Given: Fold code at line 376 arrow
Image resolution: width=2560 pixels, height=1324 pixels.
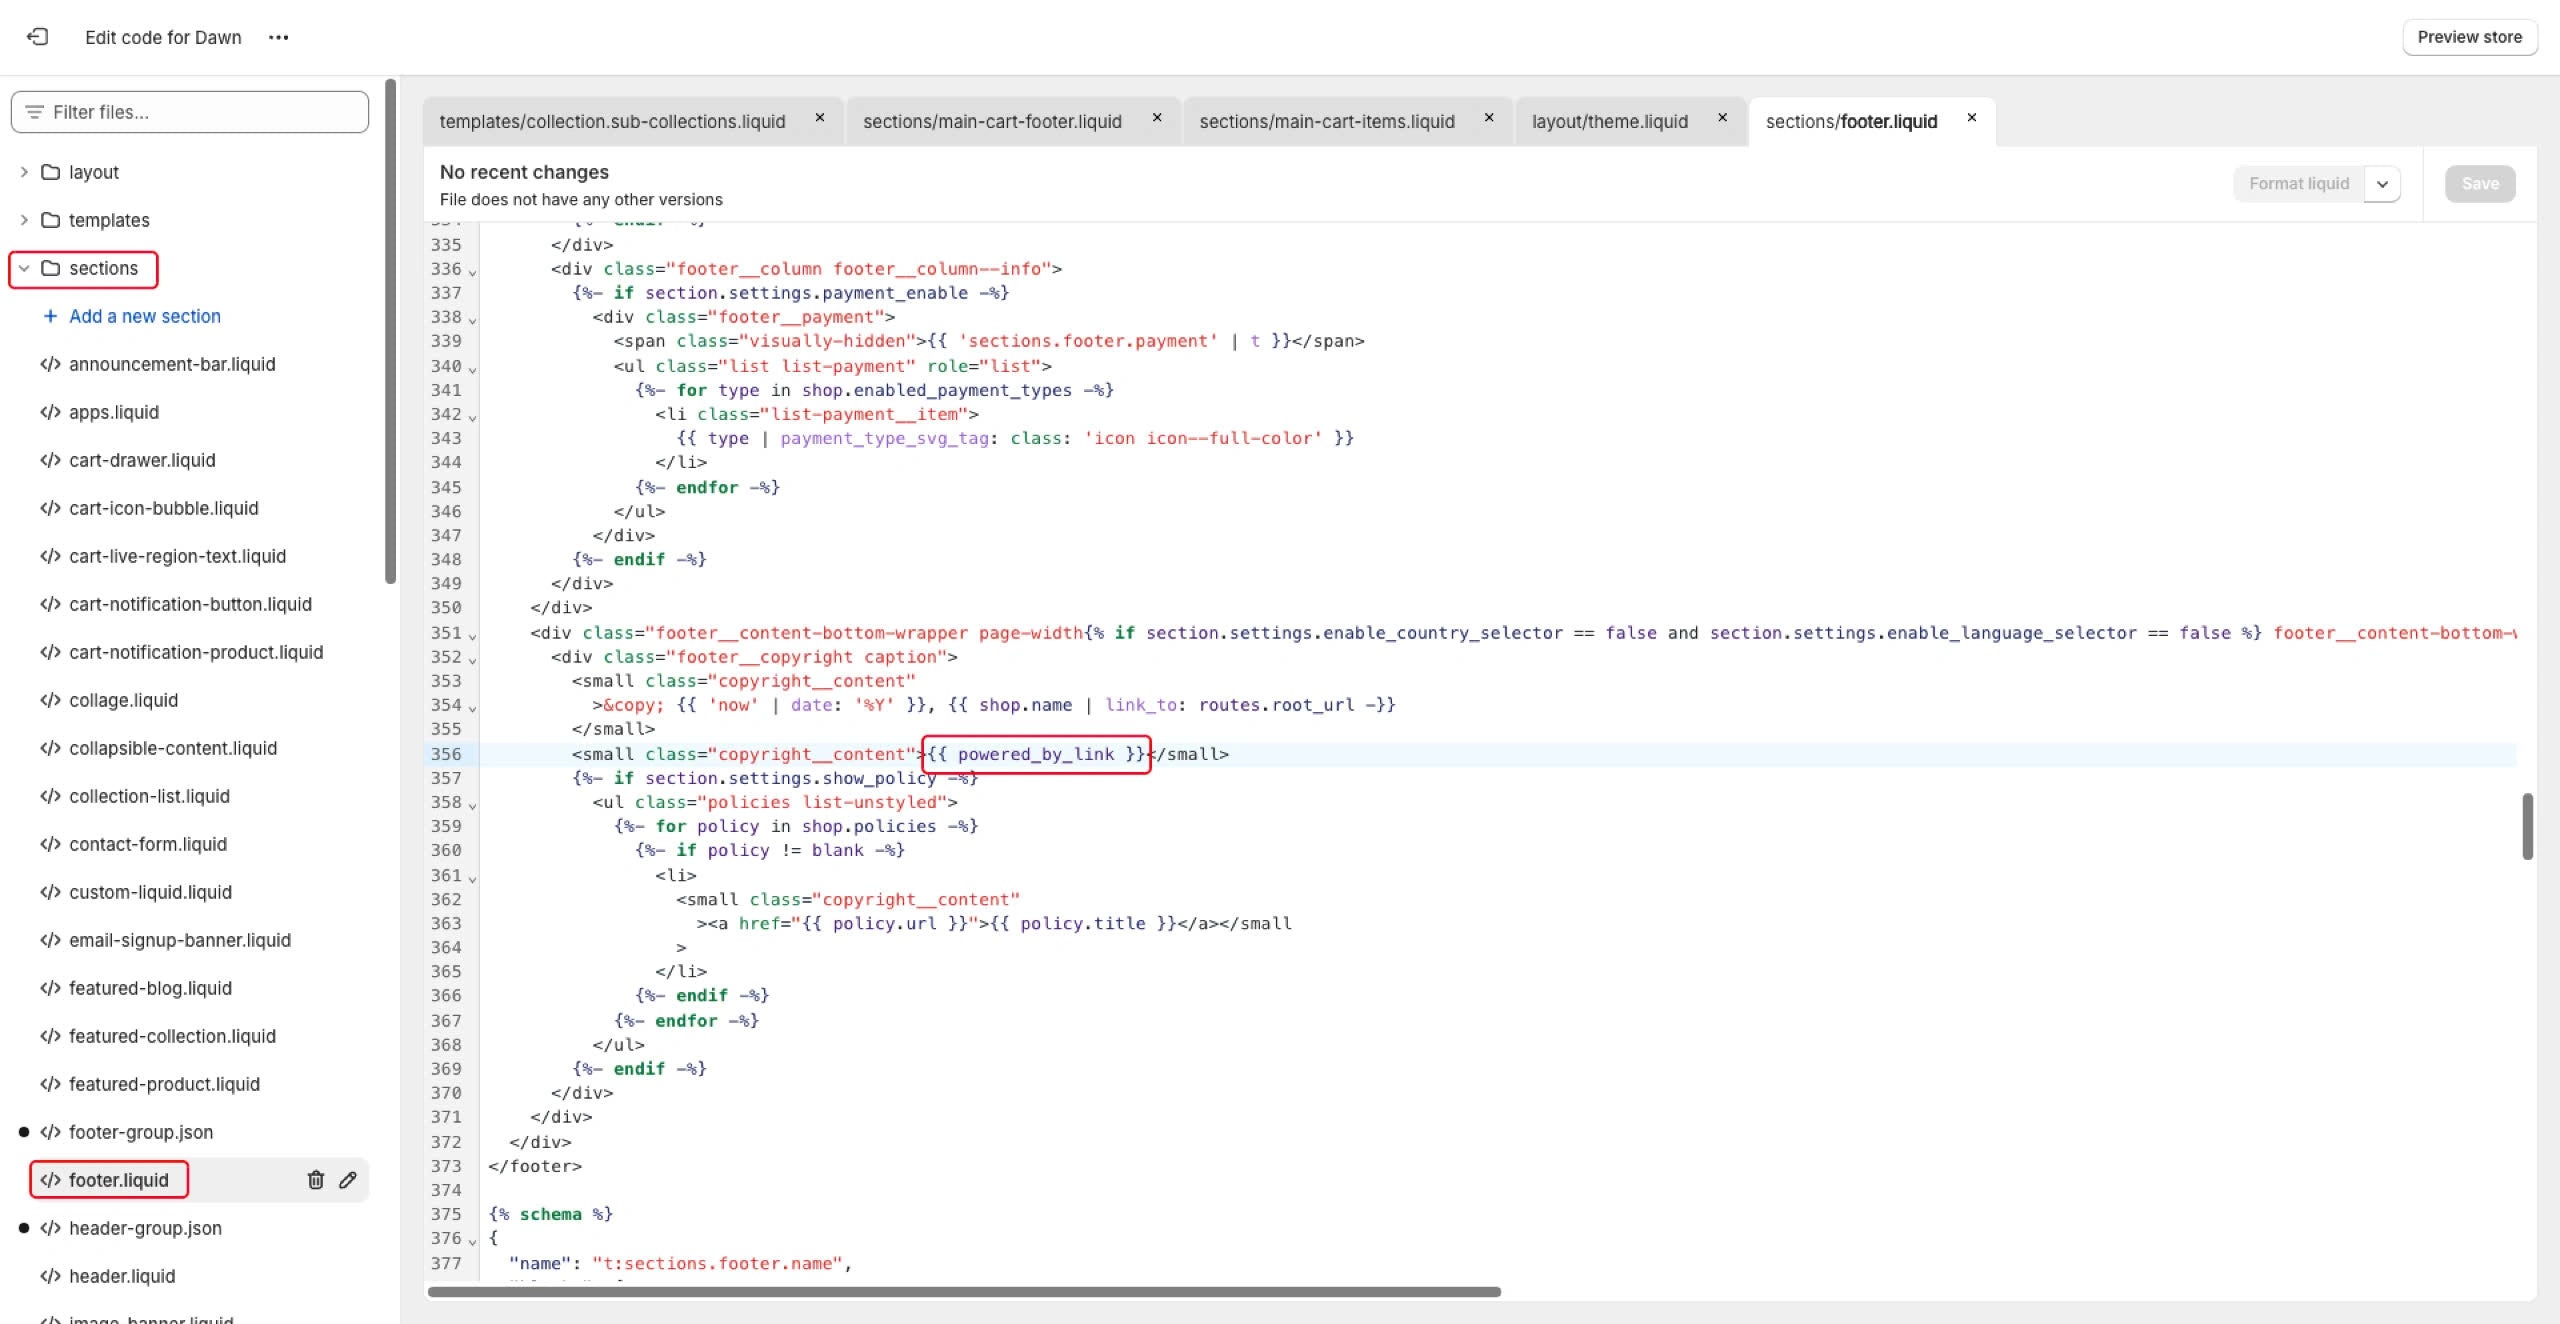Looking at the screenshot, I should [x=472, y=1240].
